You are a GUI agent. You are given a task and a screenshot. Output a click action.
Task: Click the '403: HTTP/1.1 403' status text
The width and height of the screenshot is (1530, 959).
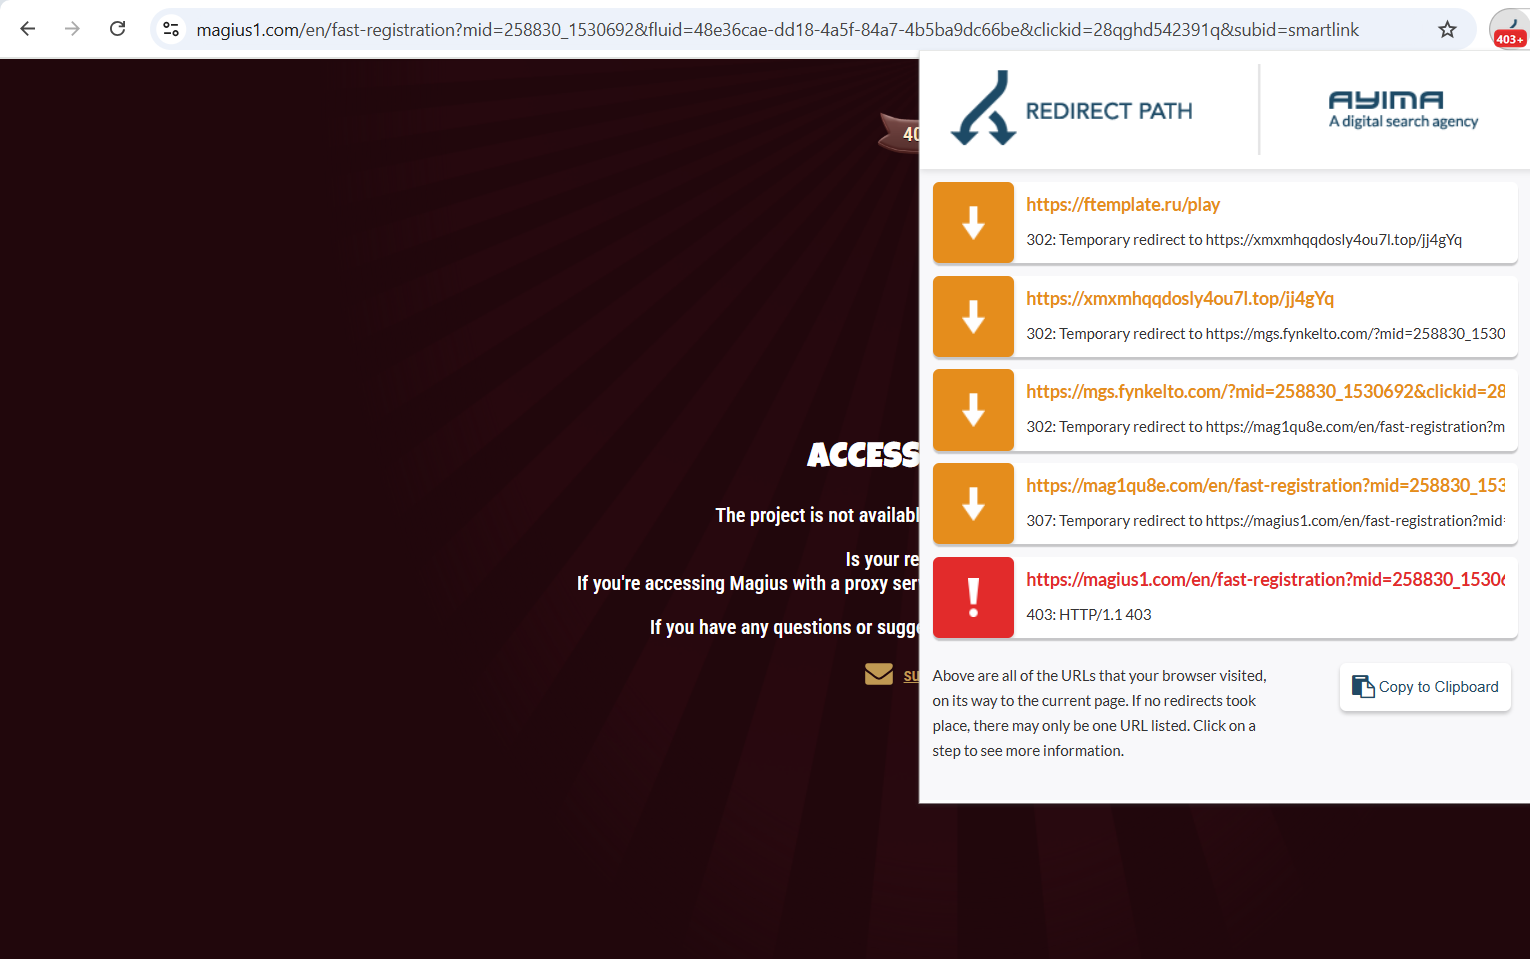click(1088, 615)
